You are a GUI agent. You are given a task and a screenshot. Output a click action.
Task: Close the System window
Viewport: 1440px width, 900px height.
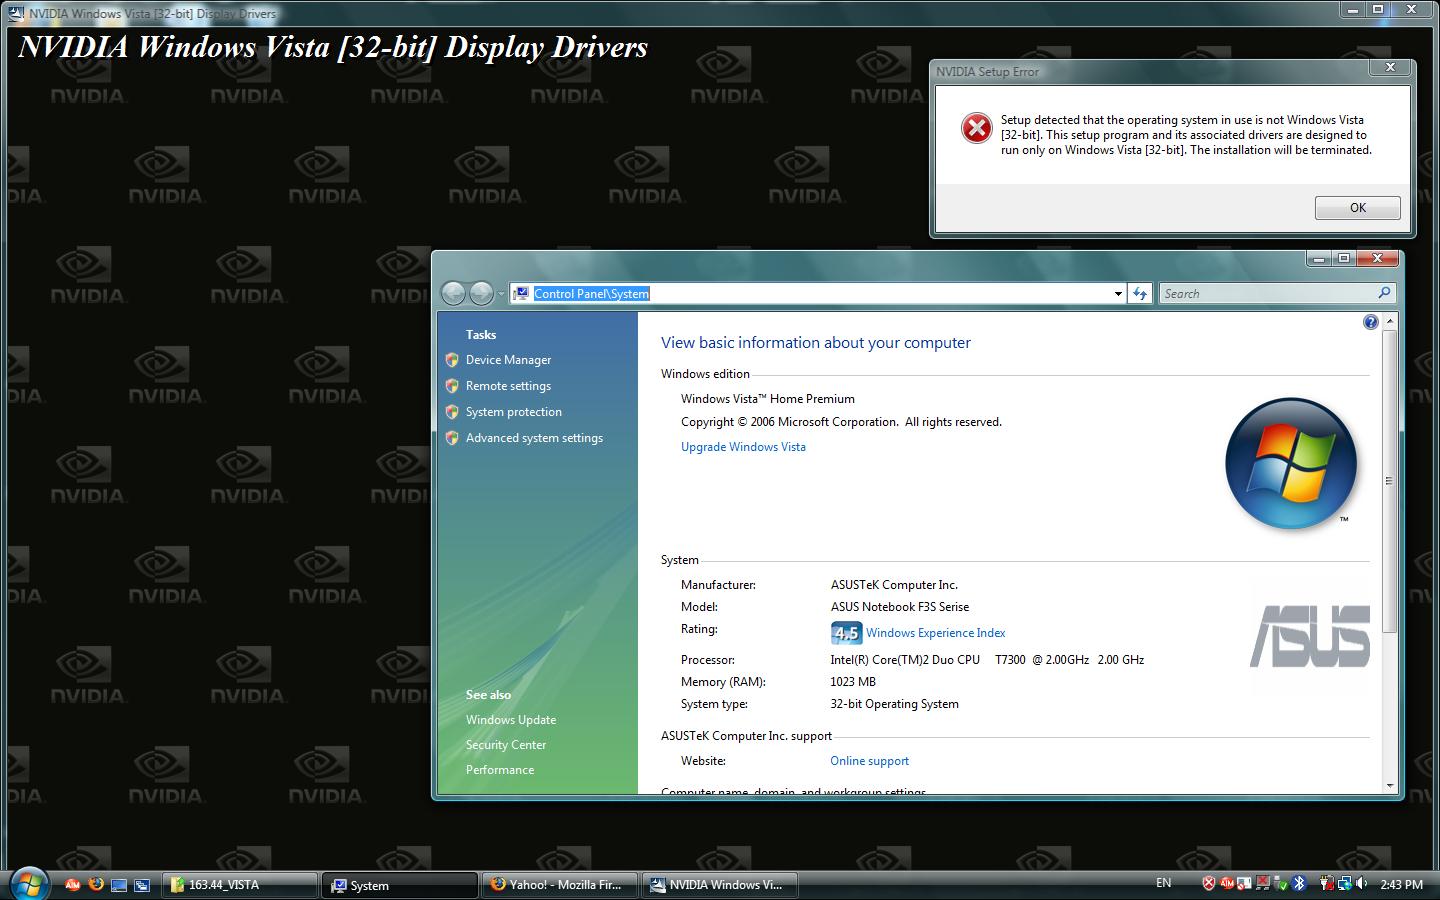pos(1377,258)
